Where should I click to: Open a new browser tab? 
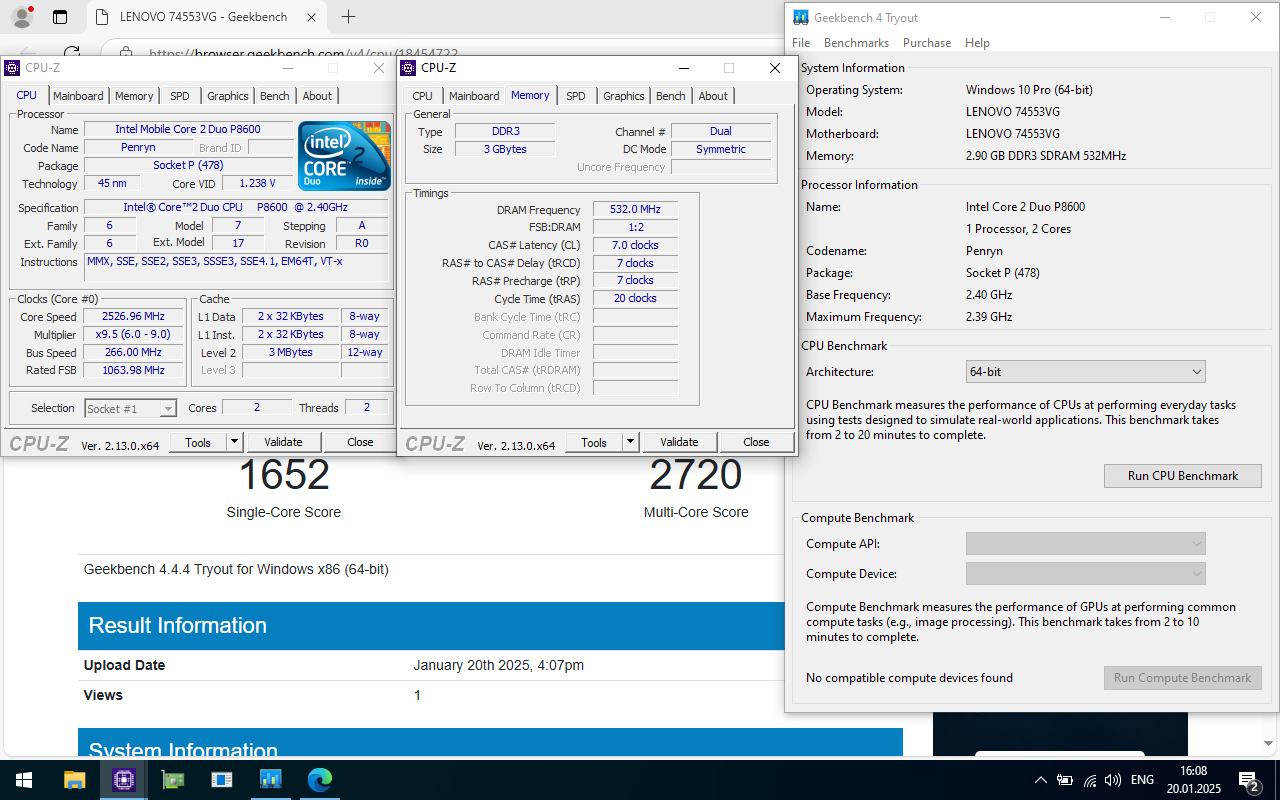(348, 17)
